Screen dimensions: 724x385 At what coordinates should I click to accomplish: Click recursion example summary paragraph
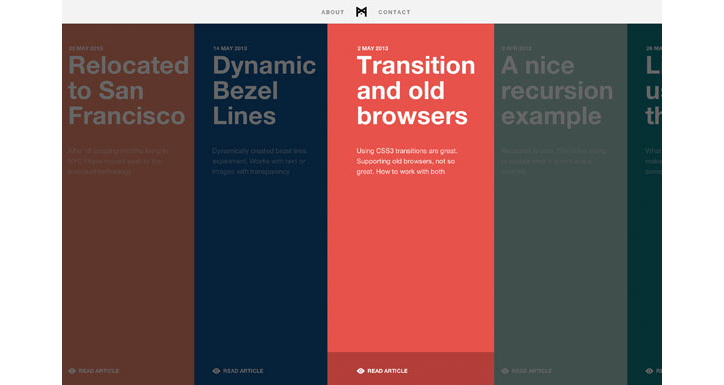click(x=553, y=161)
